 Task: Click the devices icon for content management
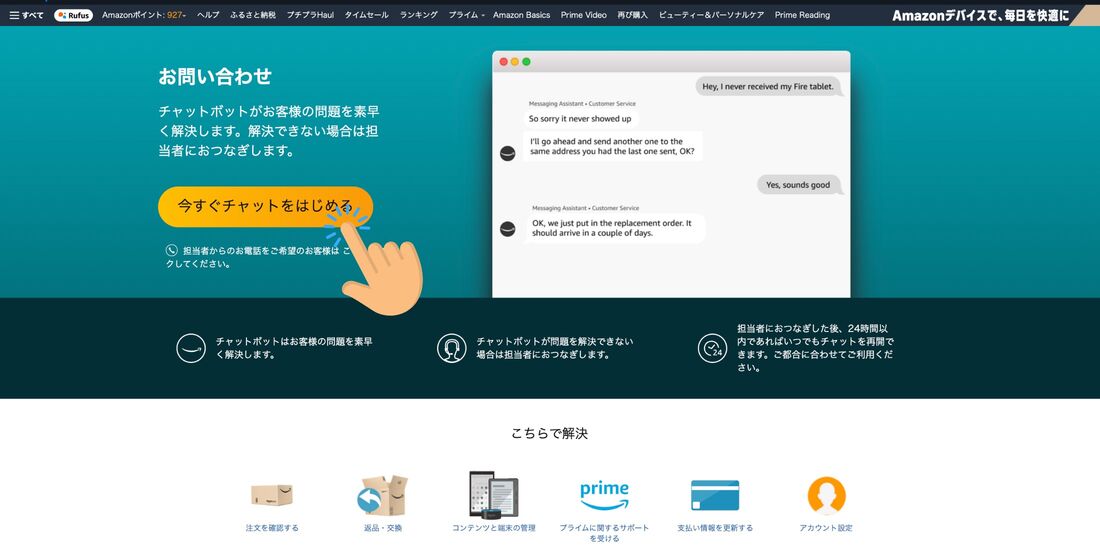point(494,495)
